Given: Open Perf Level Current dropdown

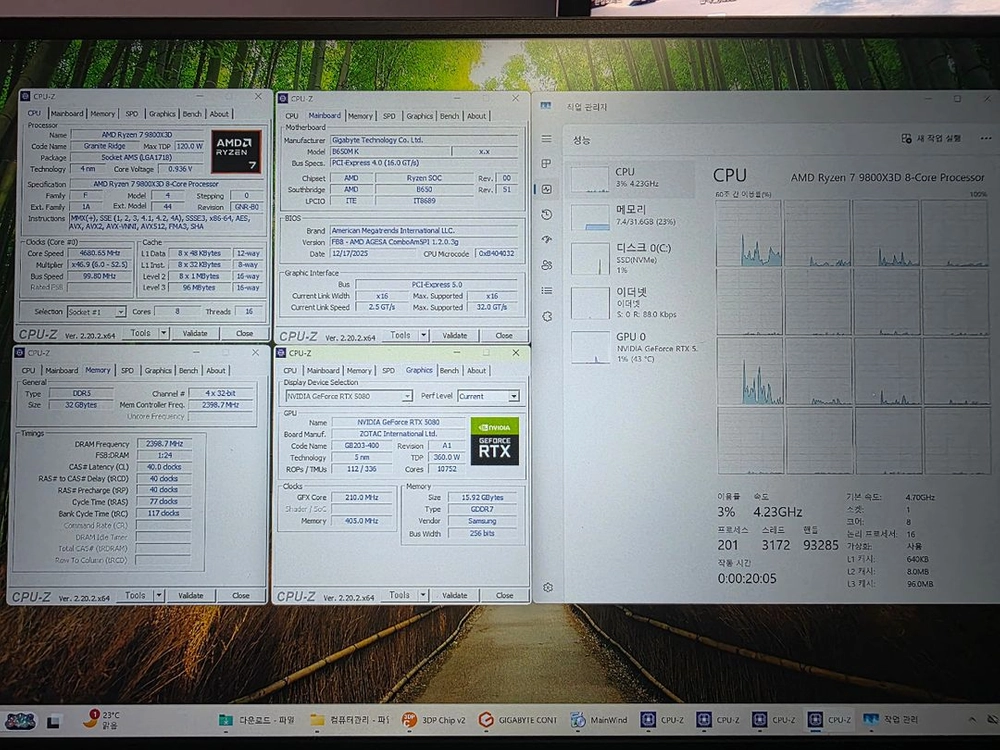Looking at the screenshot, I should (489, 396).
